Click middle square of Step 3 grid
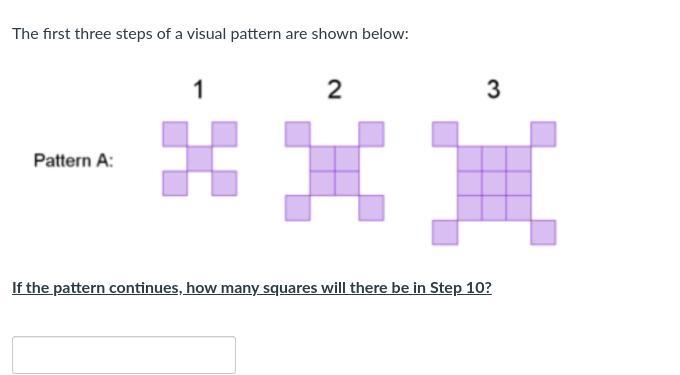The width and height of the screenshot is (680, 375). pos(494,183)
